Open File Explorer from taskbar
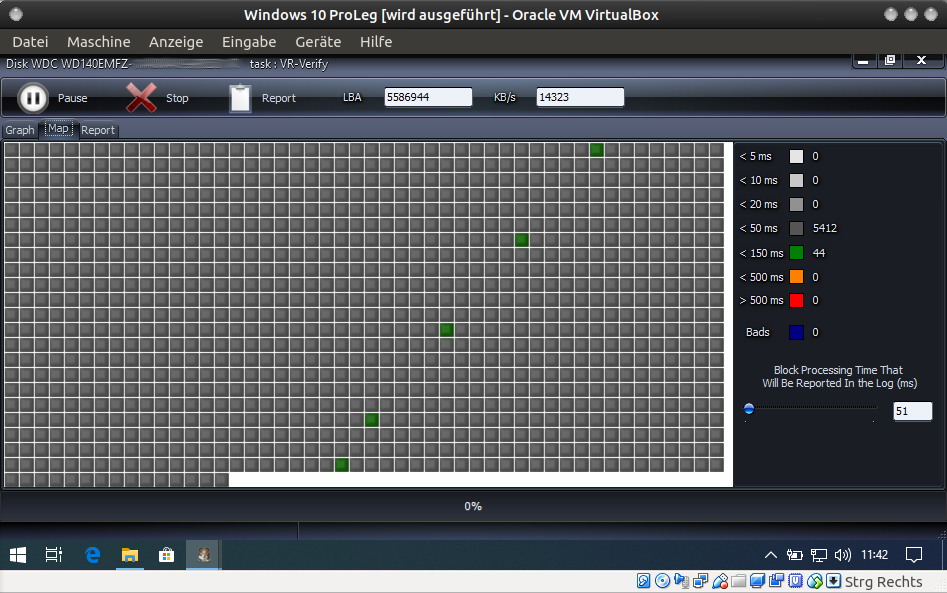 [x=130, y=555]
